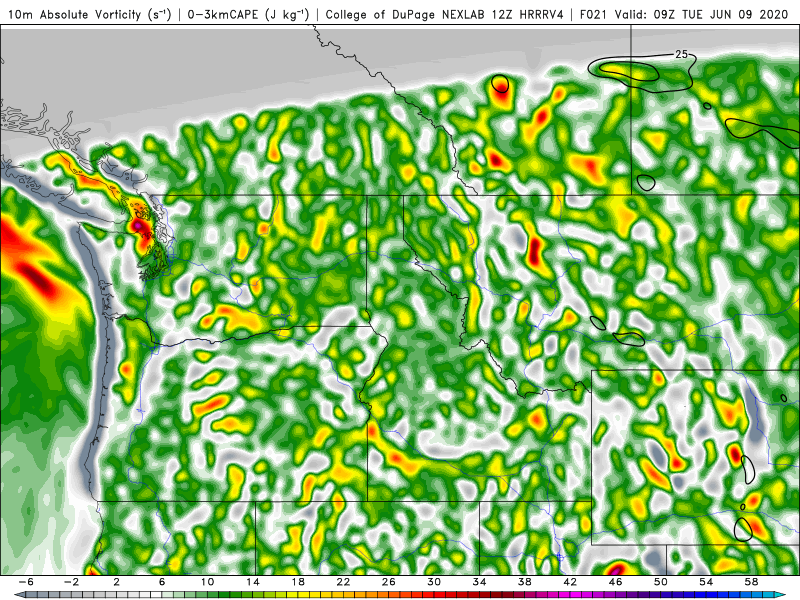Viewport: 800px width, 600px height.
Task: Click the "42" colorbar label
Action: click(570, 582)
